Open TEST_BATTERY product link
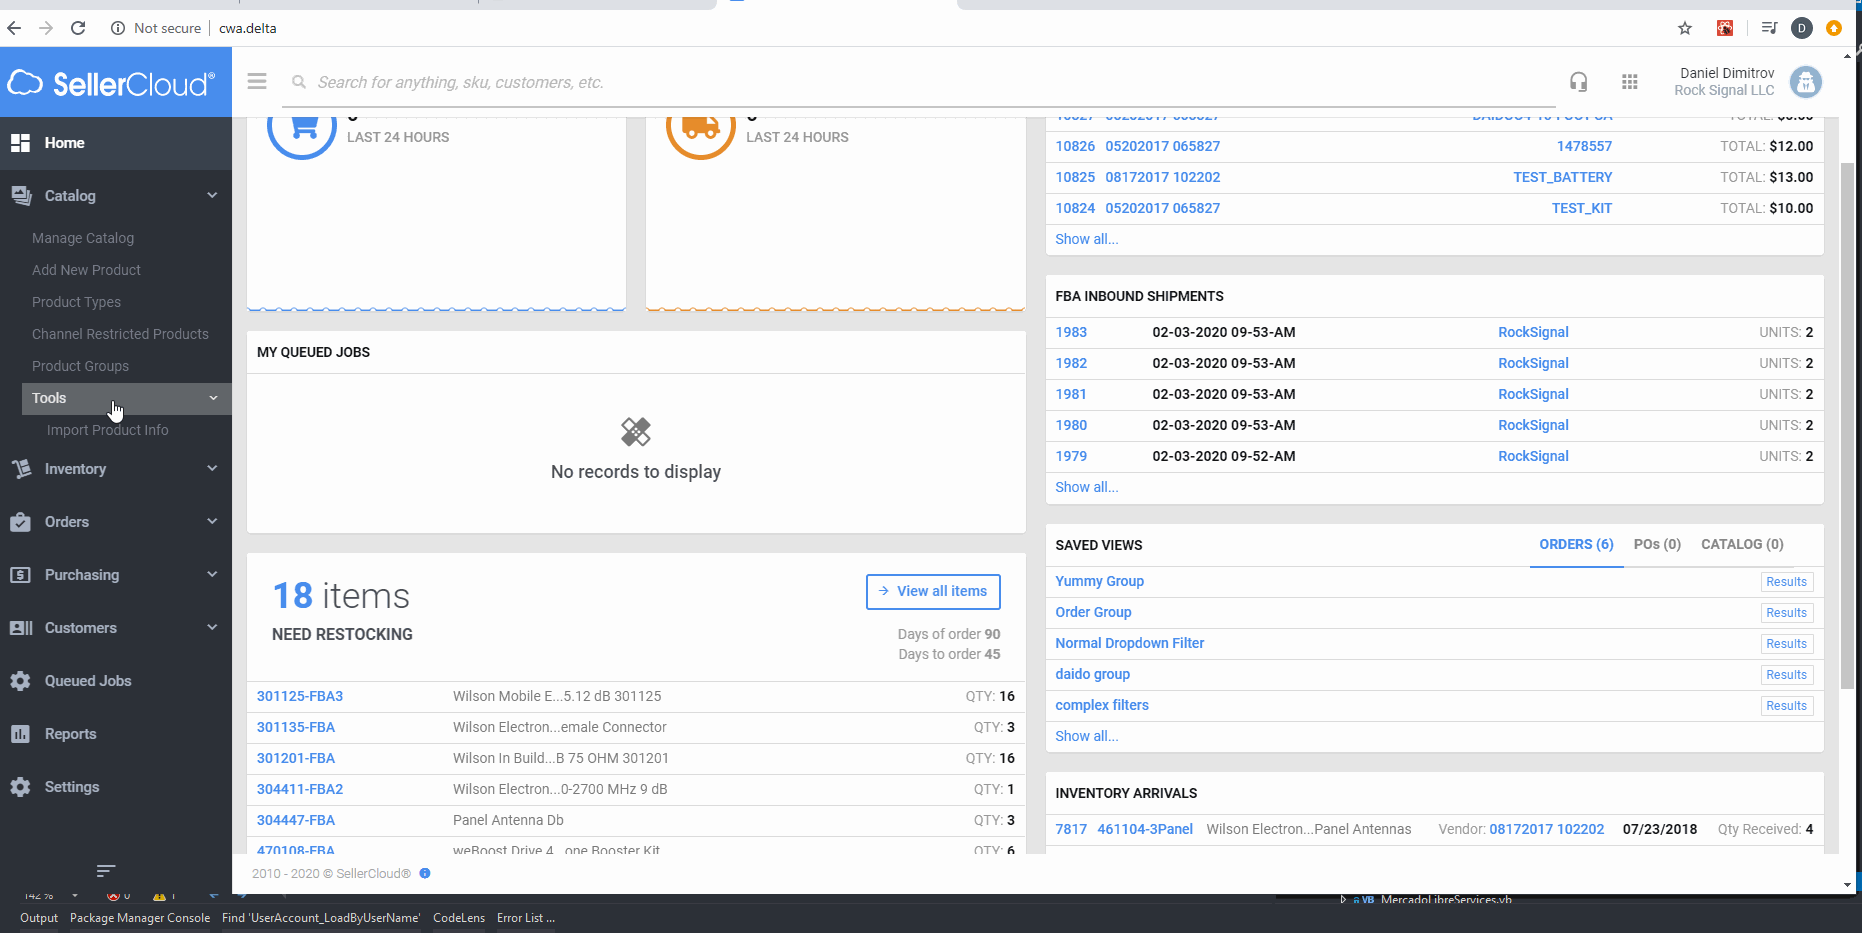Image resolution: width=1862 pixels, height=933 pixels. (x=1562, y=177)
